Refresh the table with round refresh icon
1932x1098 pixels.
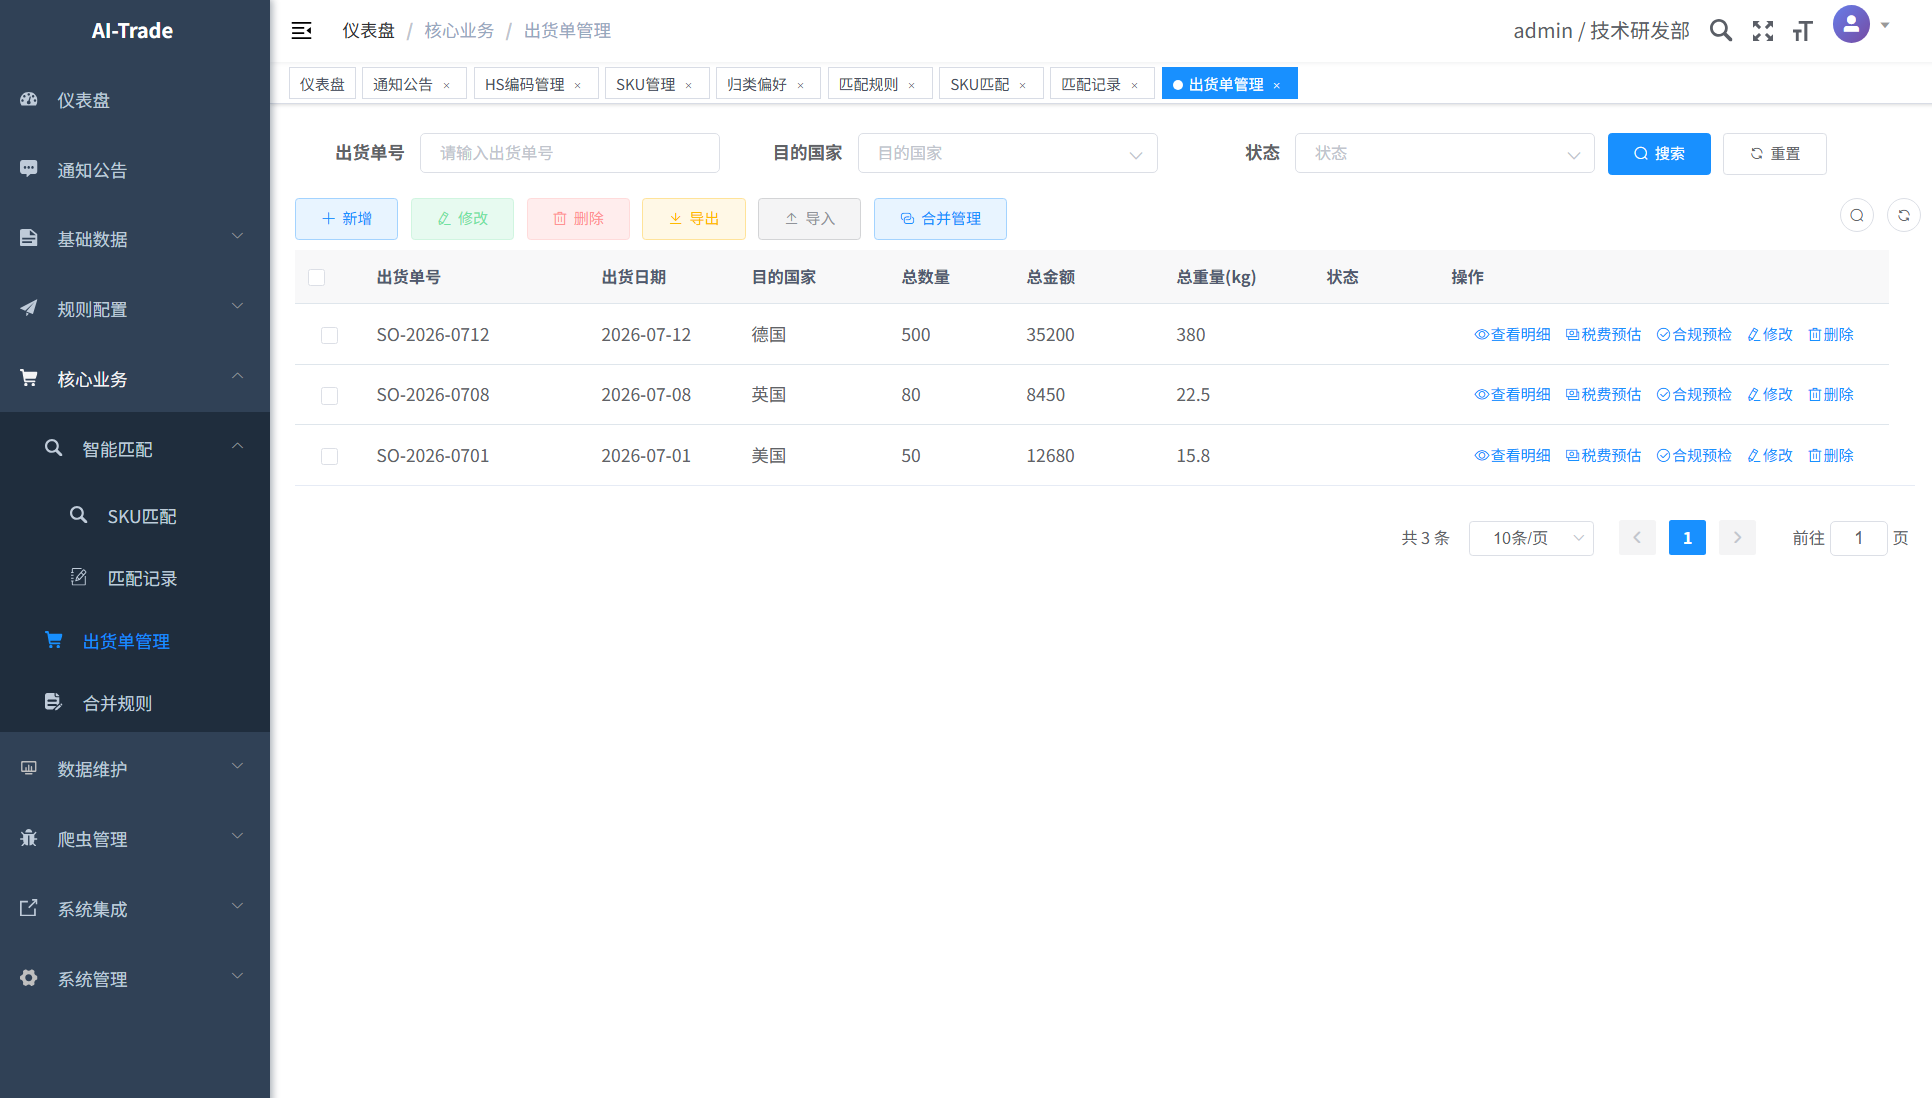coord(1904,216)
